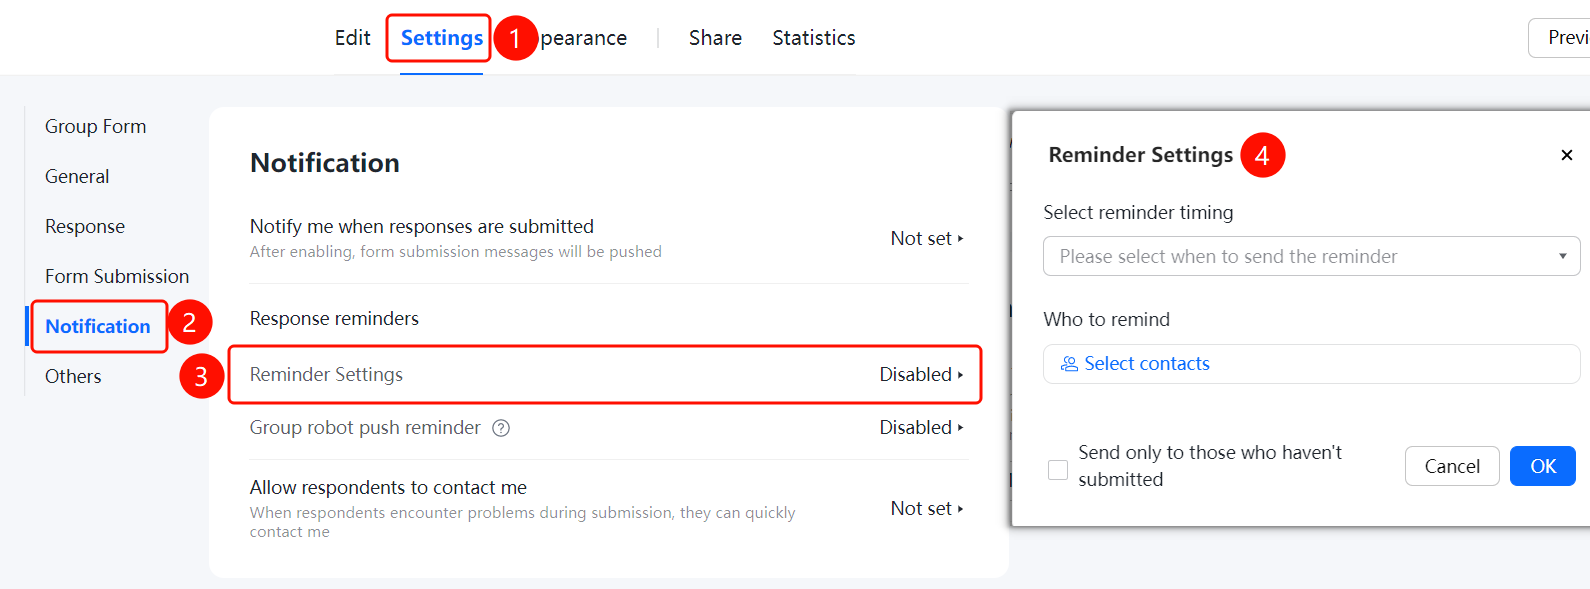
Task: Tick 'Send only to those who haven't submitted'
Action: [x=1058, y=469]
